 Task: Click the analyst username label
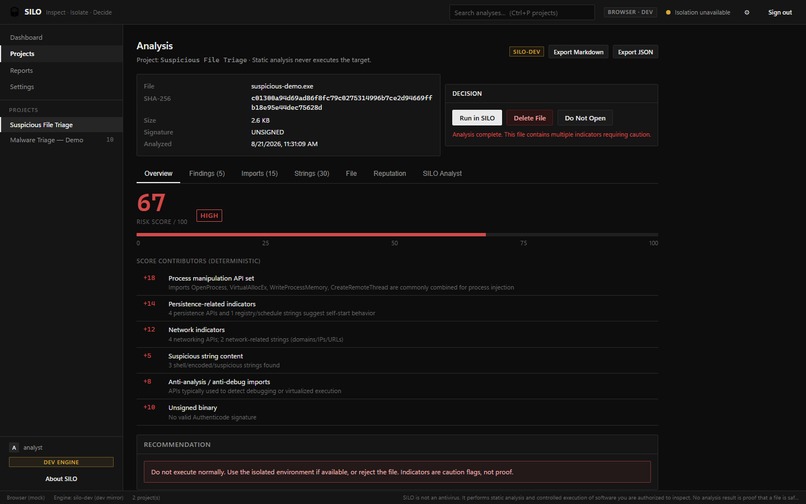33,448
